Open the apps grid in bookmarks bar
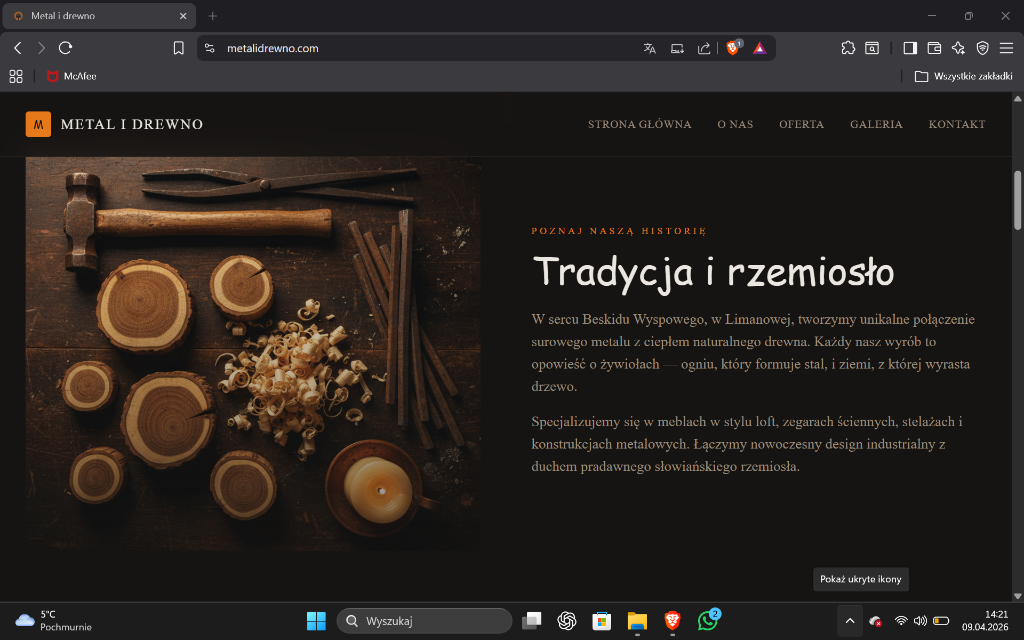This screenshot has height=640, width=1024. [x=16, y=76]
